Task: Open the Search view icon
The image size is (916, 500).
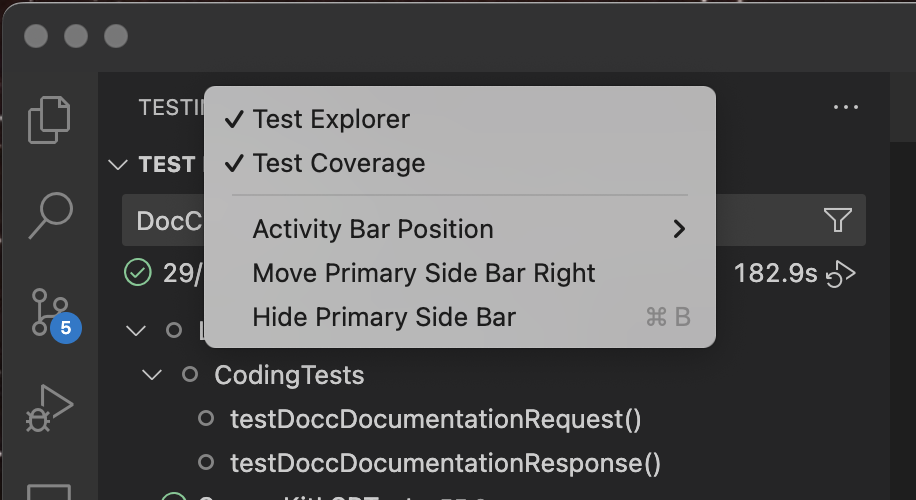Action: (x=49, y=214)
